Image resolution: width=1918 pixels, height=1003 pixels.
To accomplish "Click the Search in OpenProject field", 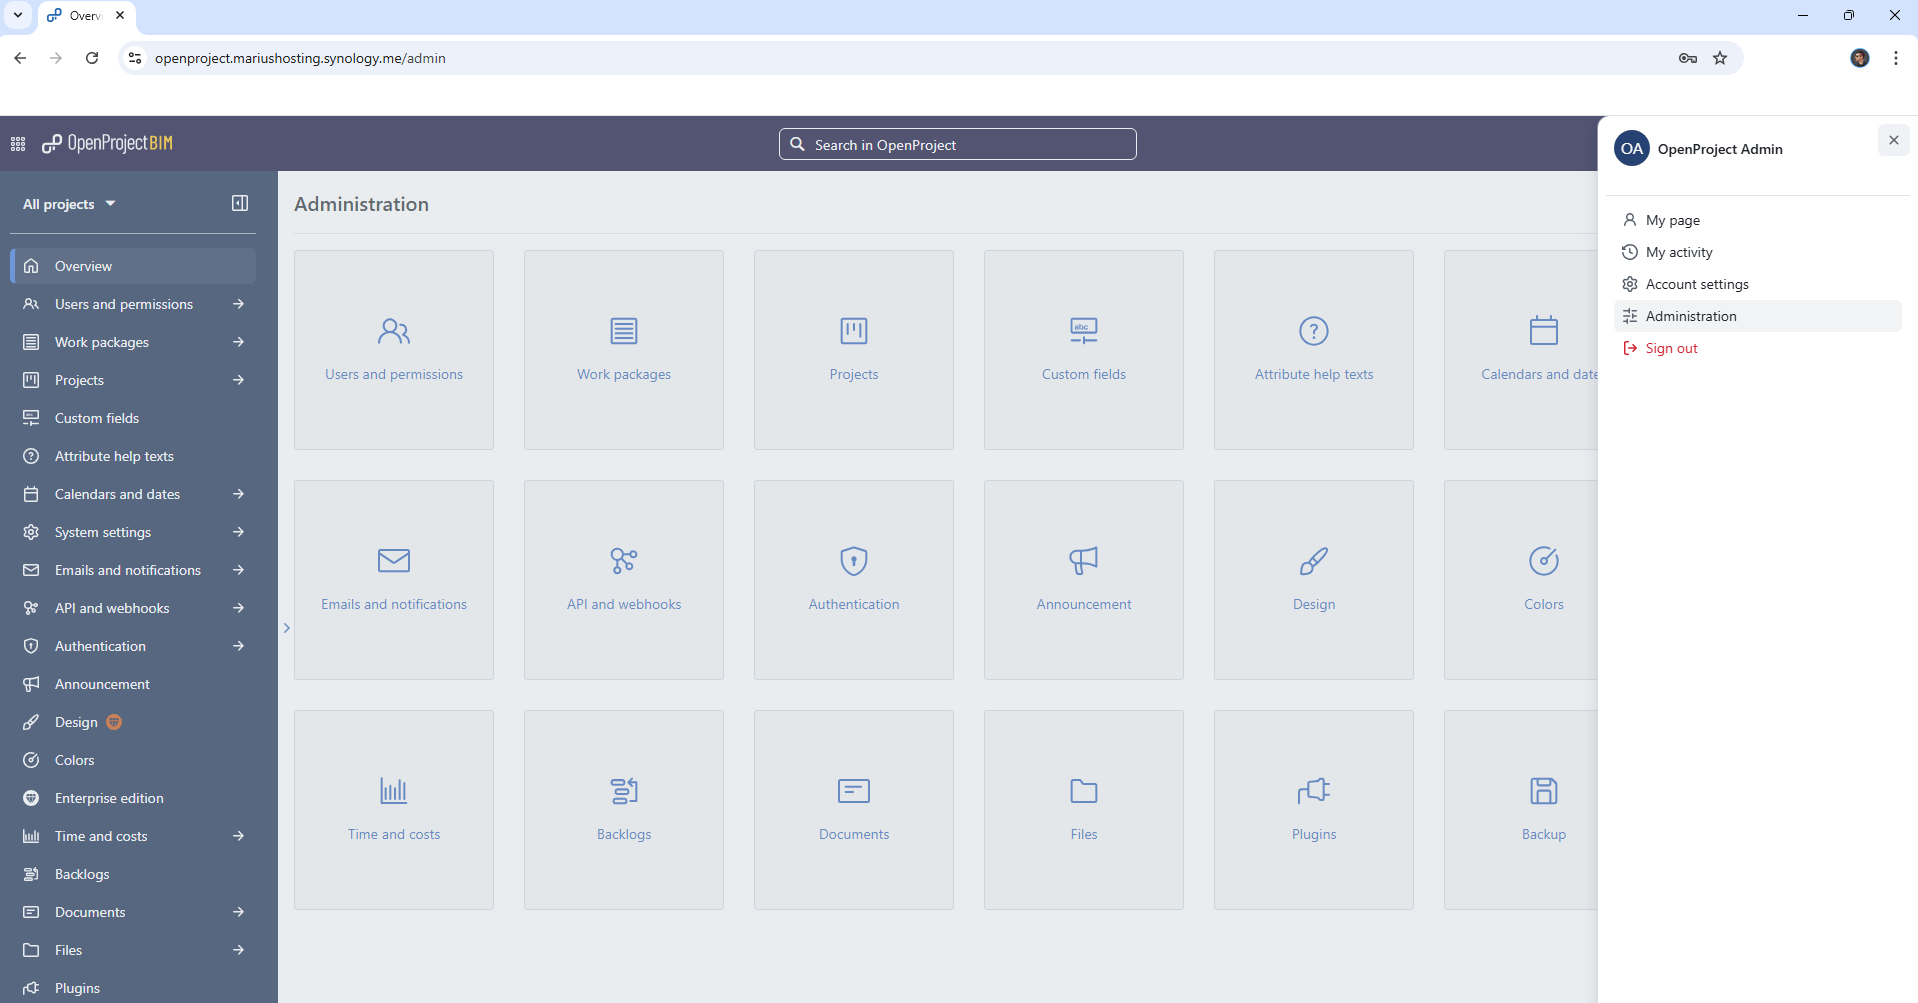I will click(x=956, y=144).
